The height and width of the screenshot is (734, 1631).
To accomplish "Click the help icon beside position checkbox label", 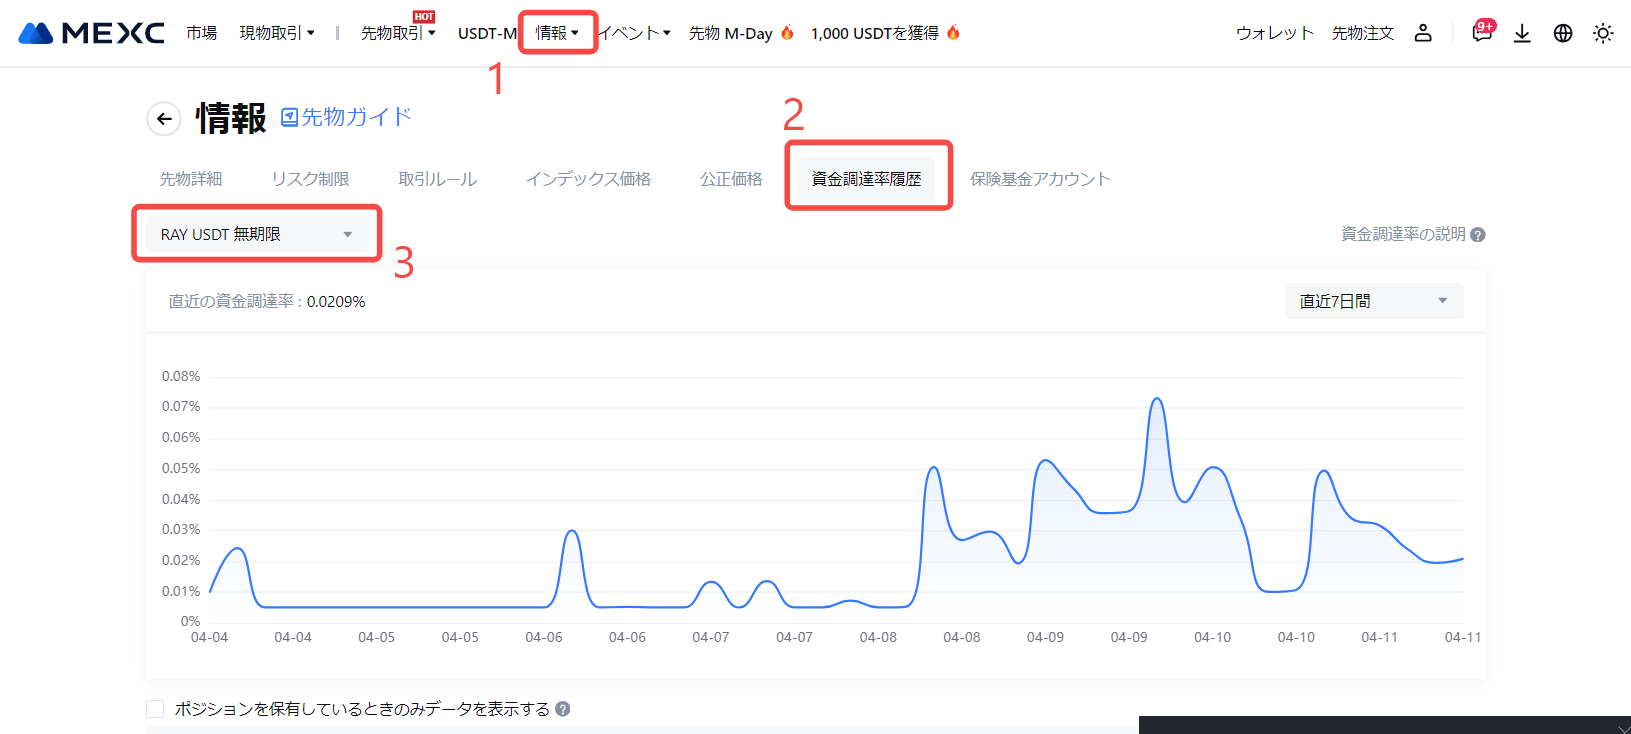I will point(563,709).
